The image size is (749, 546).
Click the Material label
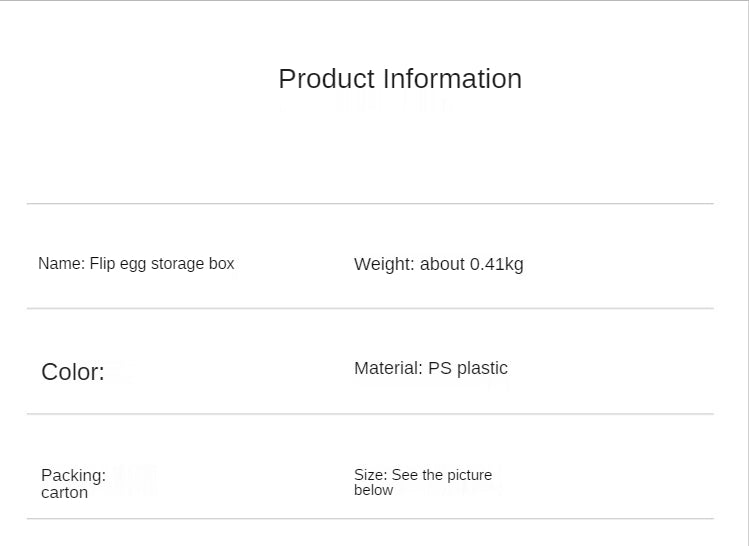(x=388, y=368)
